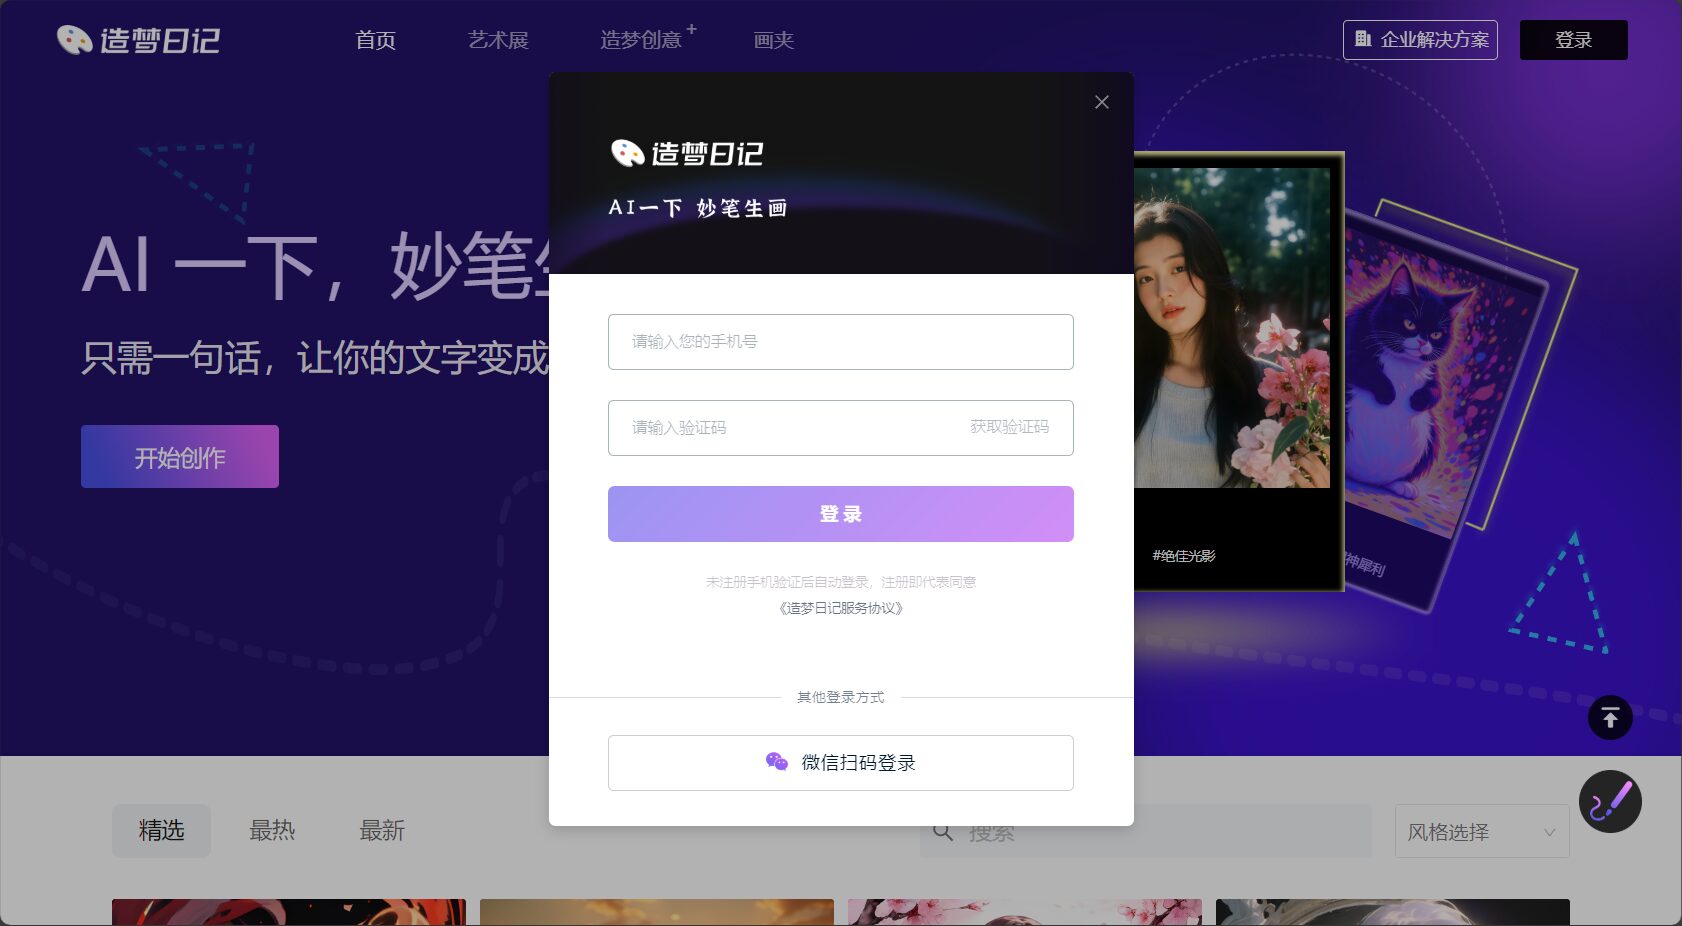Open the 造梦创意 nav item
Image resolution: width=1682 pixels, height=926 pixels.
tap(641, 40)
